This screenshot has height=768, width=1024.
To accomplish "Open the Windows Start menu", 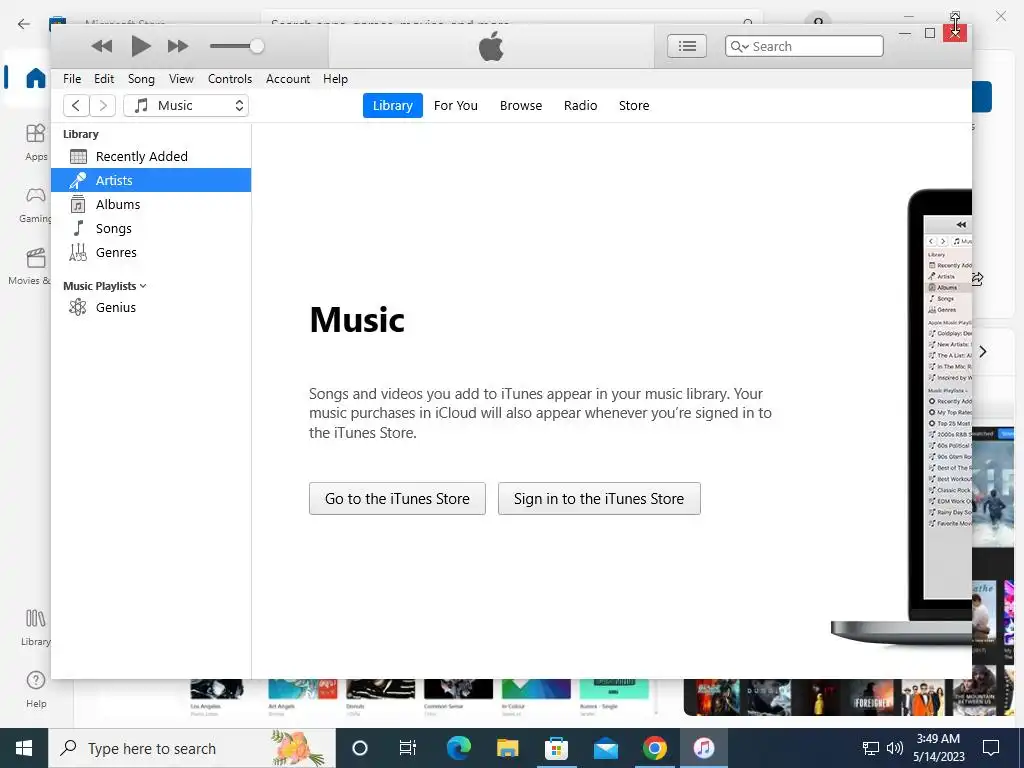I will 24,748.
